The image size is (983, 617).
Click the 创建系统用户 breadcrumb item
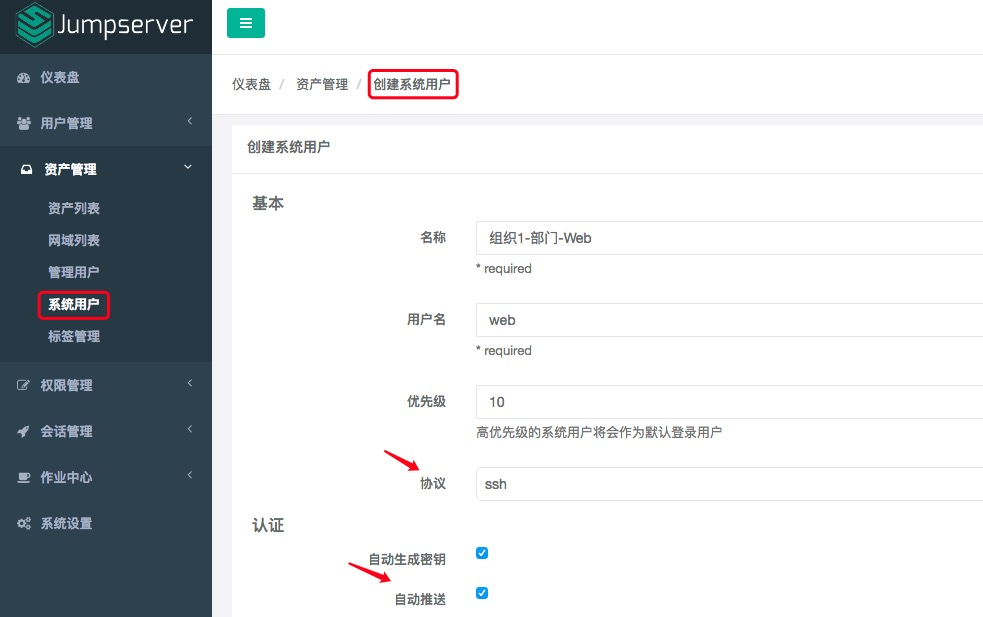click(x=413, y=84)
